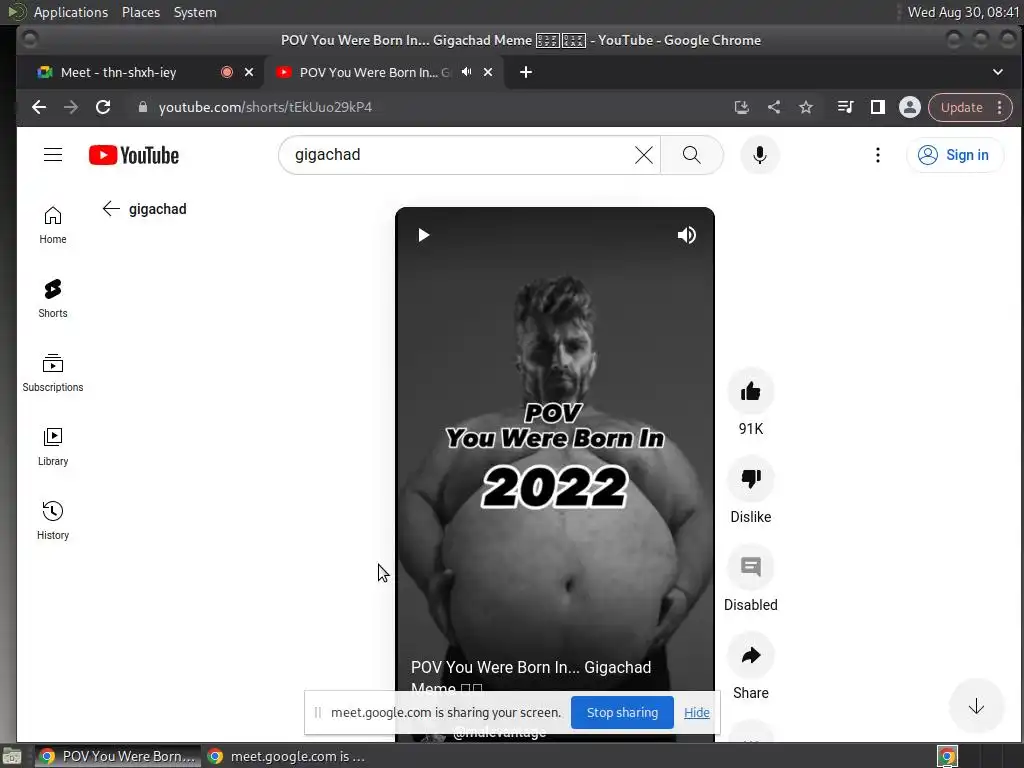1024x768 pixels.
Task: Focus the Chrome address bar URL
Action: pos(265,107)
